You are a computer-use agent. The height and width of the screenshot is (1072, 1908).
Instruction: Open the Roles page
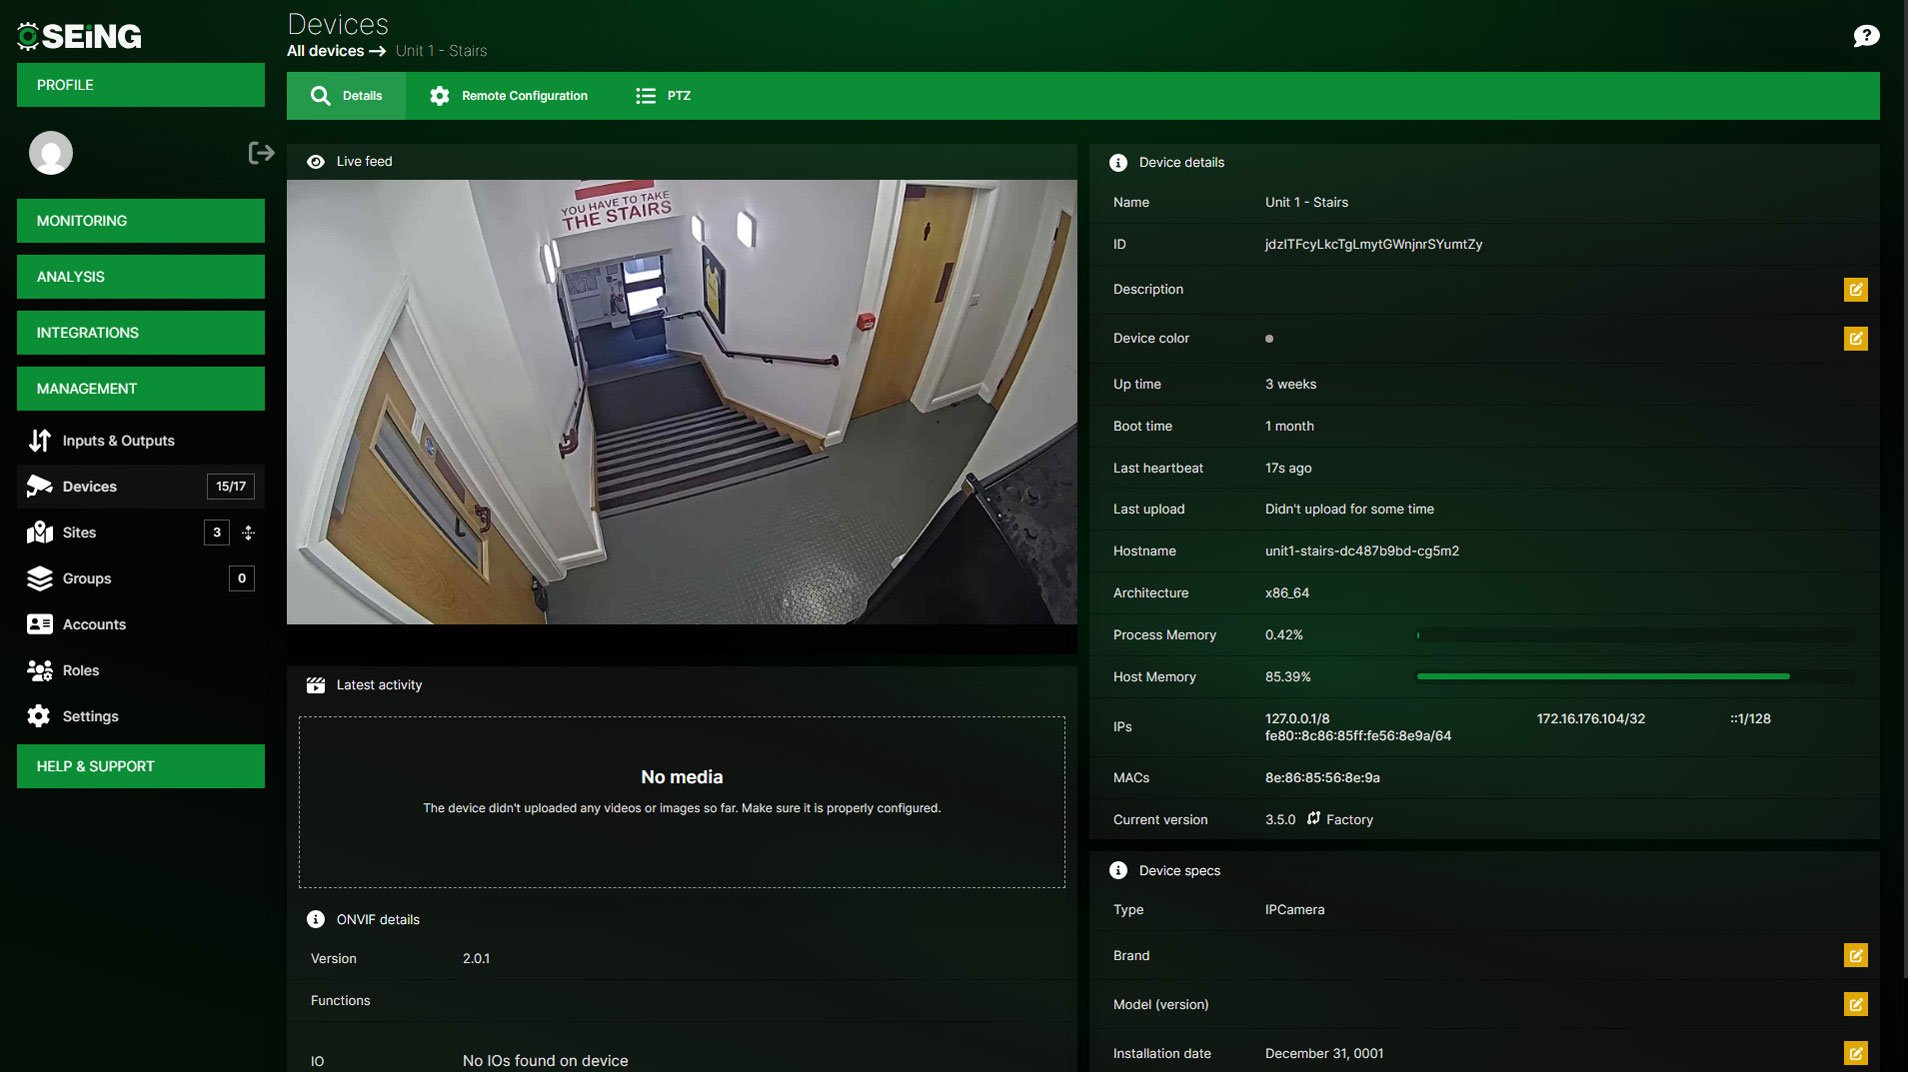pos(141,671)
